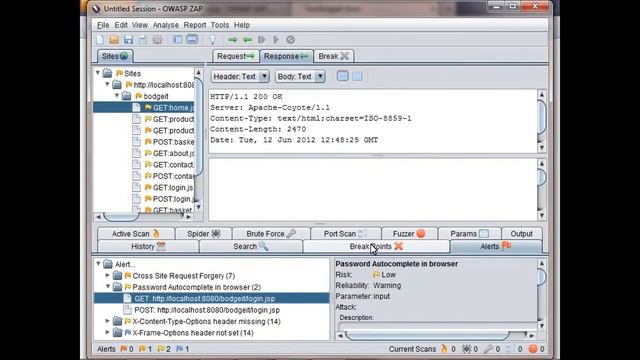640x360 pixels.
Task: Open the Port Scan tab
Action: 345,234
